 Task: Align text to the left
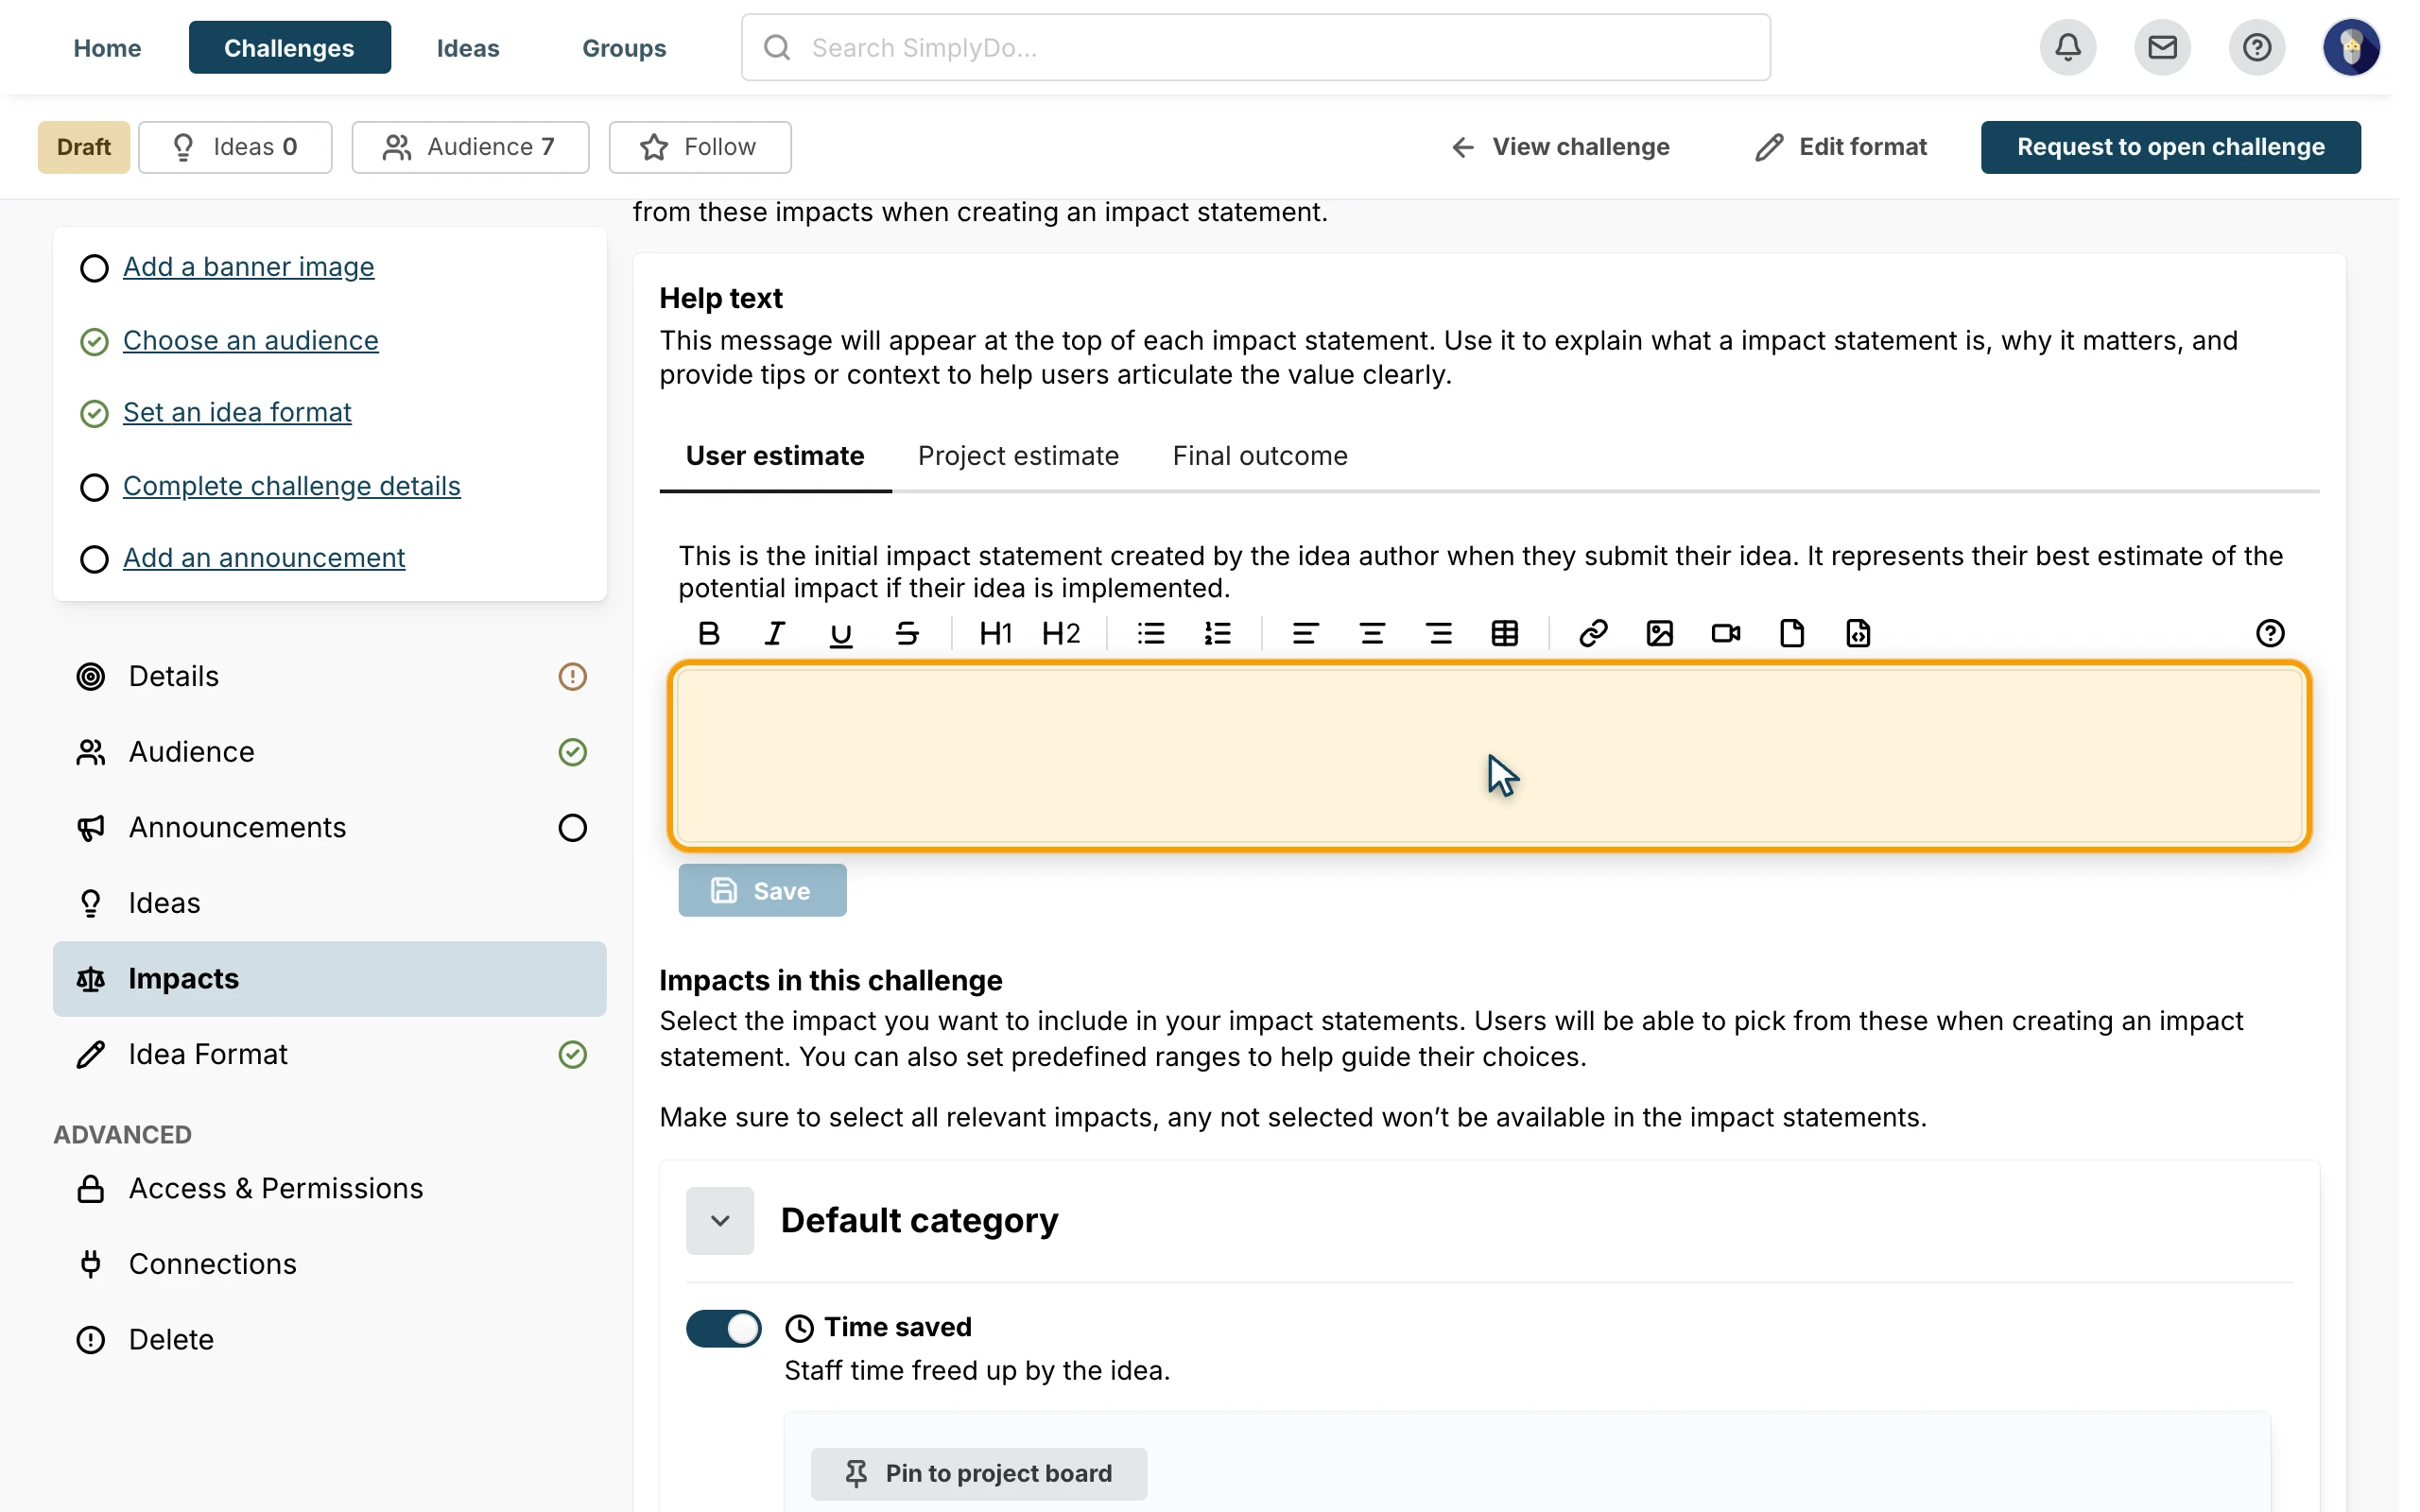point(1305,634)
